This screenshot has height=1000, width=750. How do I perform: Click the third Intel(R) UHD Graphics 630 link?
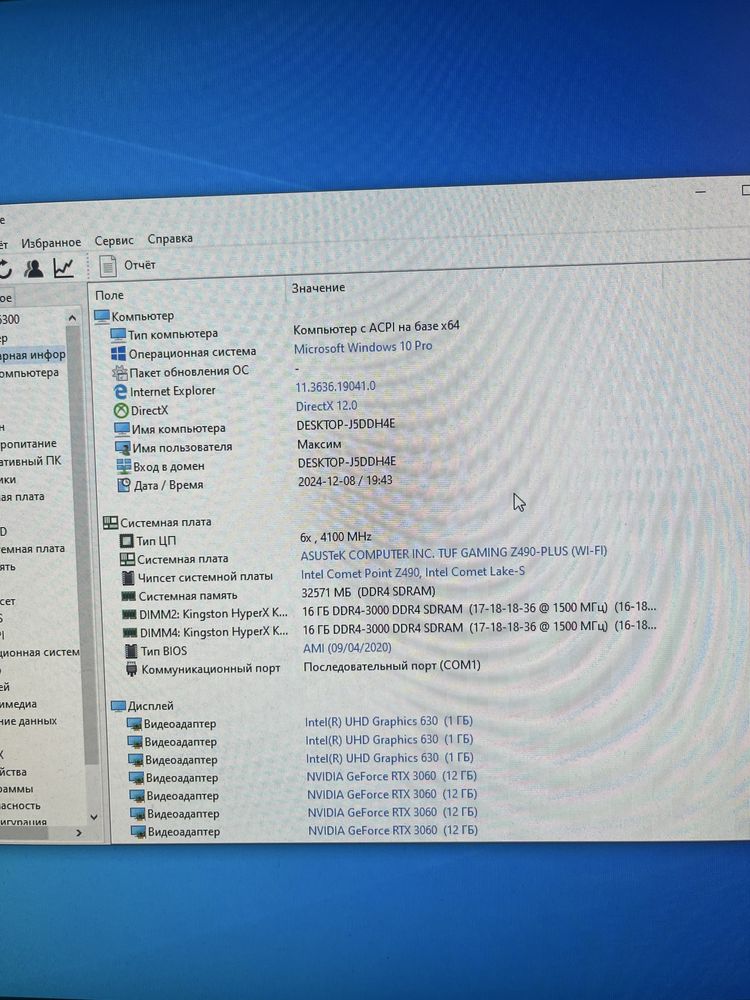coord(390,758)
